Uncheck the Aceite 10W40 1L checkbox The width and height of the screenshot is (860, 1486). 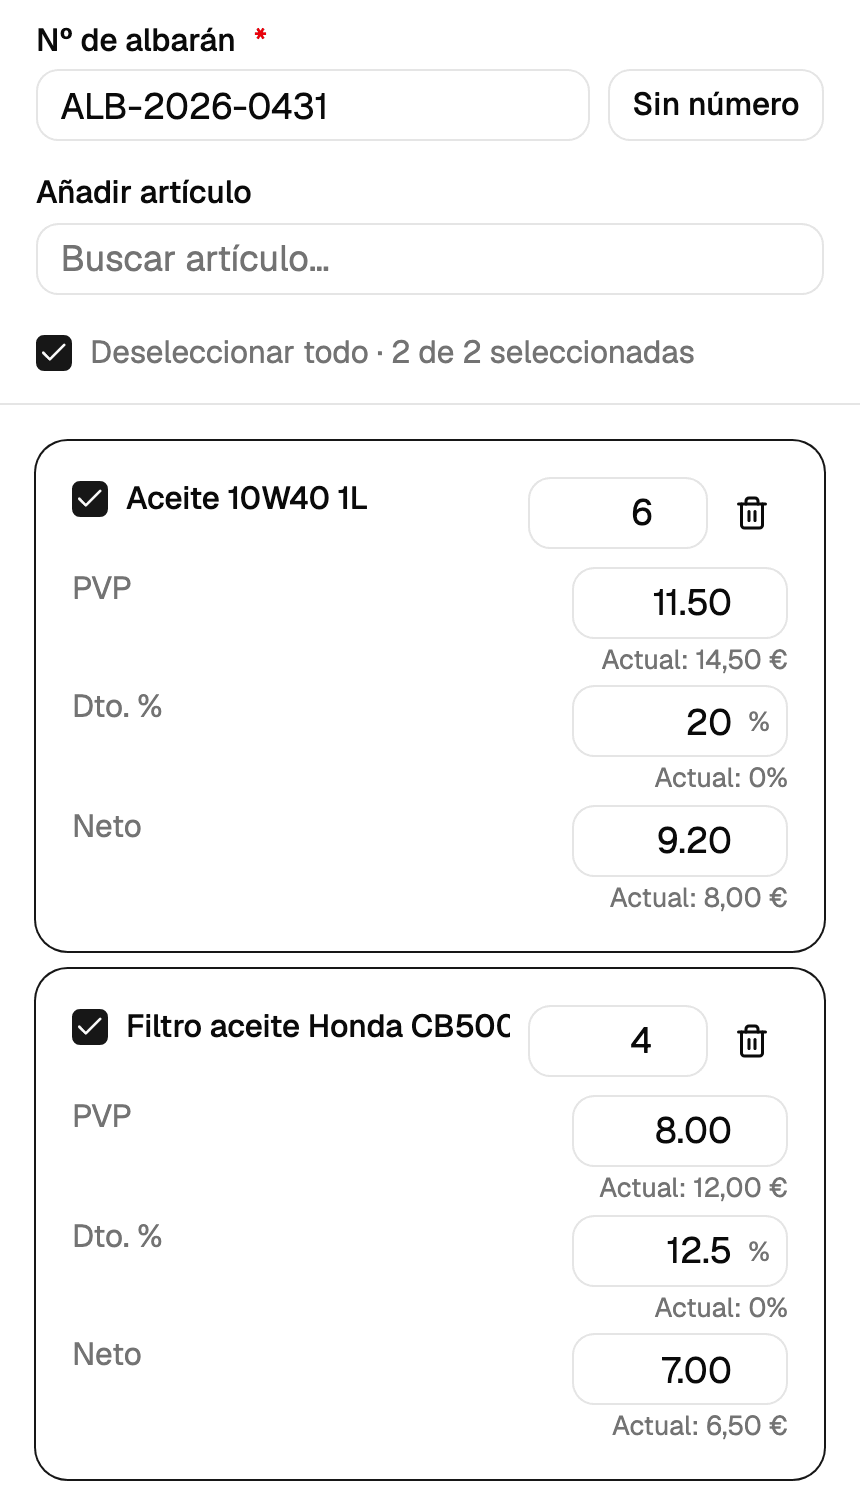point(90,498)
